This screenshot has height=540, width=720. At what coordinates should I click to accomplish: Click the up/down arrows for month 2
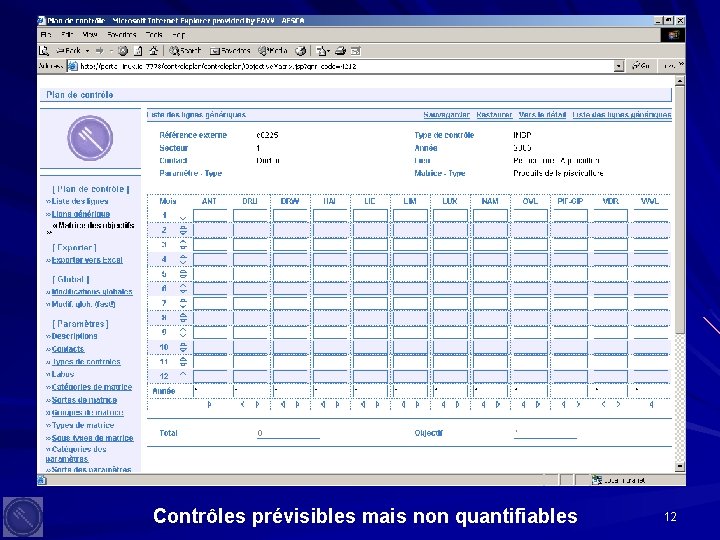[183, 230]
